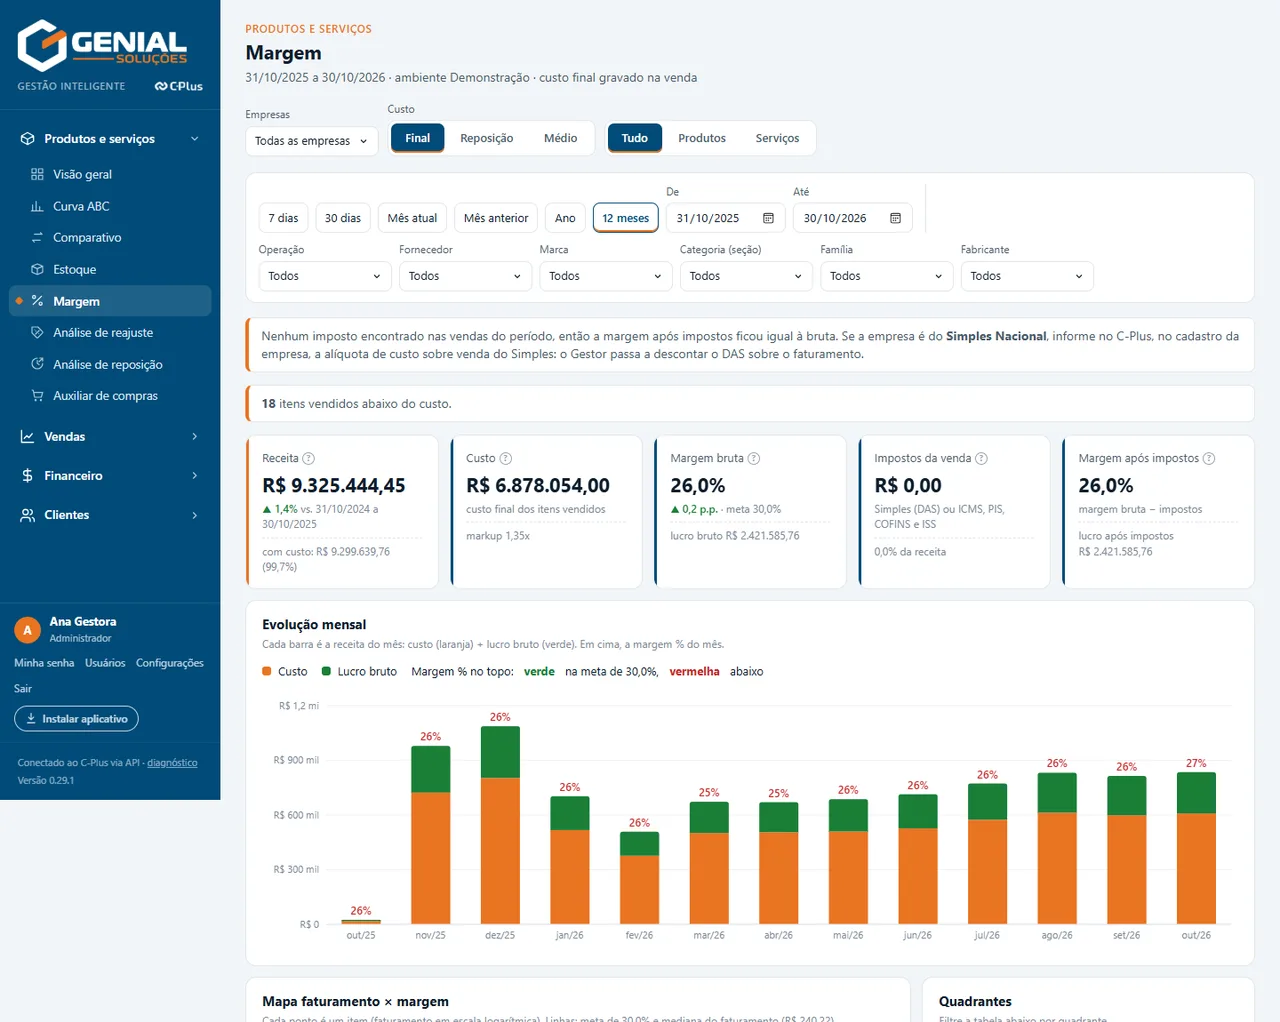1280x1022 pixels.
Task: Open the Fabricante dropdown
Action: coord(1027,276)
